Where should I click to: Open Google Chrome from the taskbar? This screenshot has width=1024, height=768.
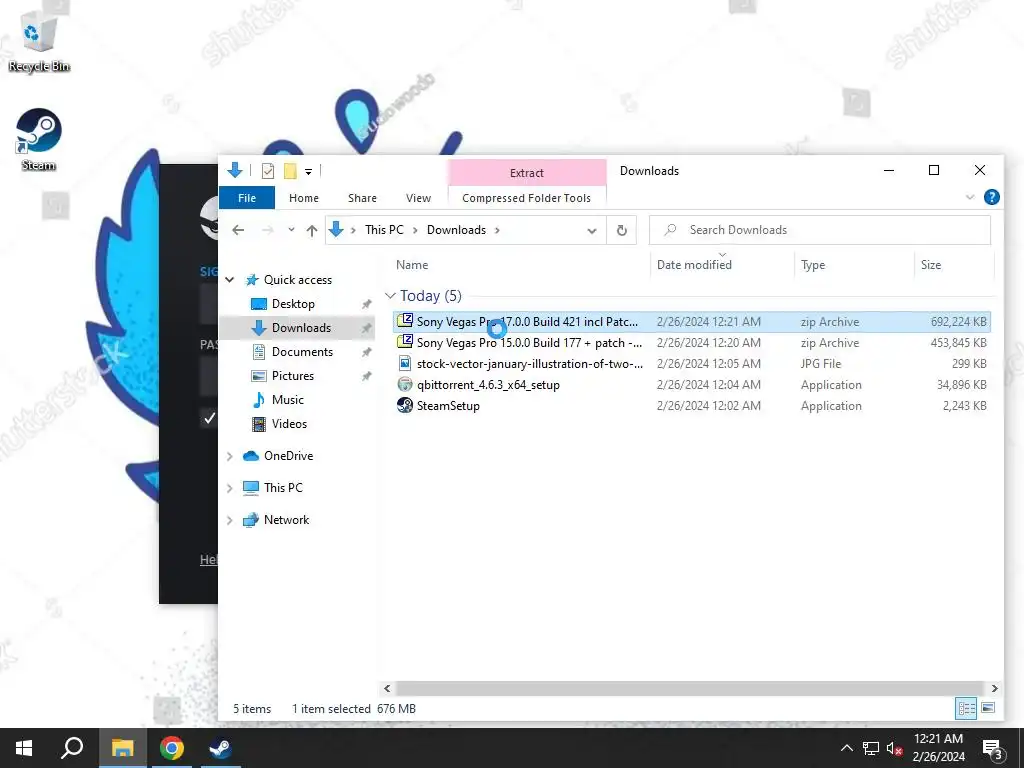pos(171,748)
